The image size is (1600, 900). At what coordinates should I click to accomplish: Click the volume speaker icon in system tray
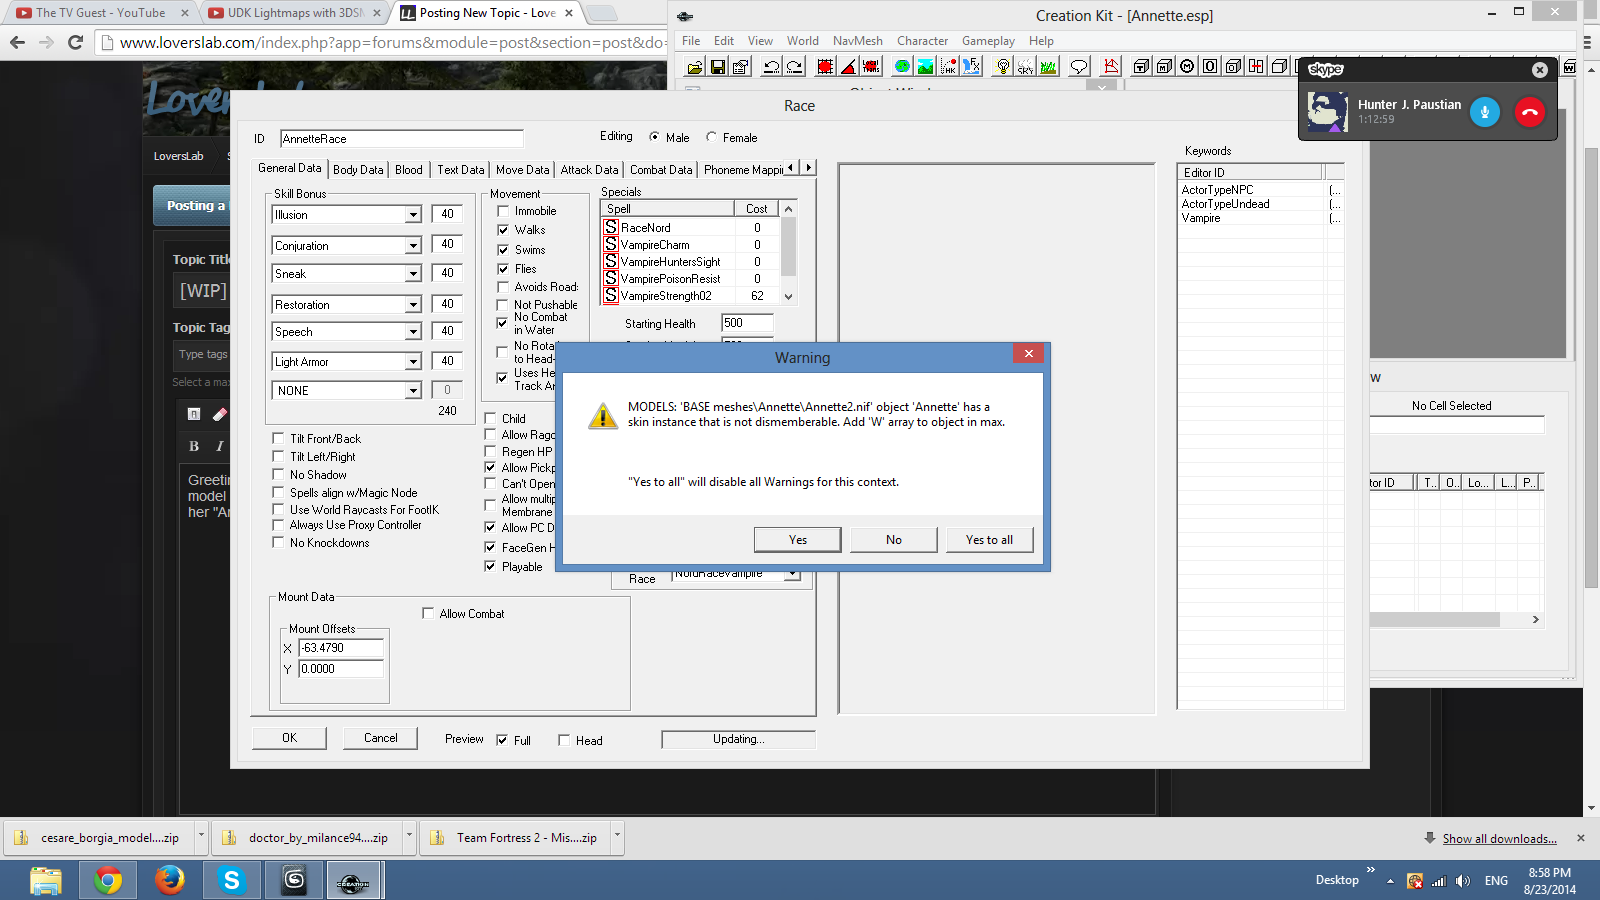(1463, 881)
